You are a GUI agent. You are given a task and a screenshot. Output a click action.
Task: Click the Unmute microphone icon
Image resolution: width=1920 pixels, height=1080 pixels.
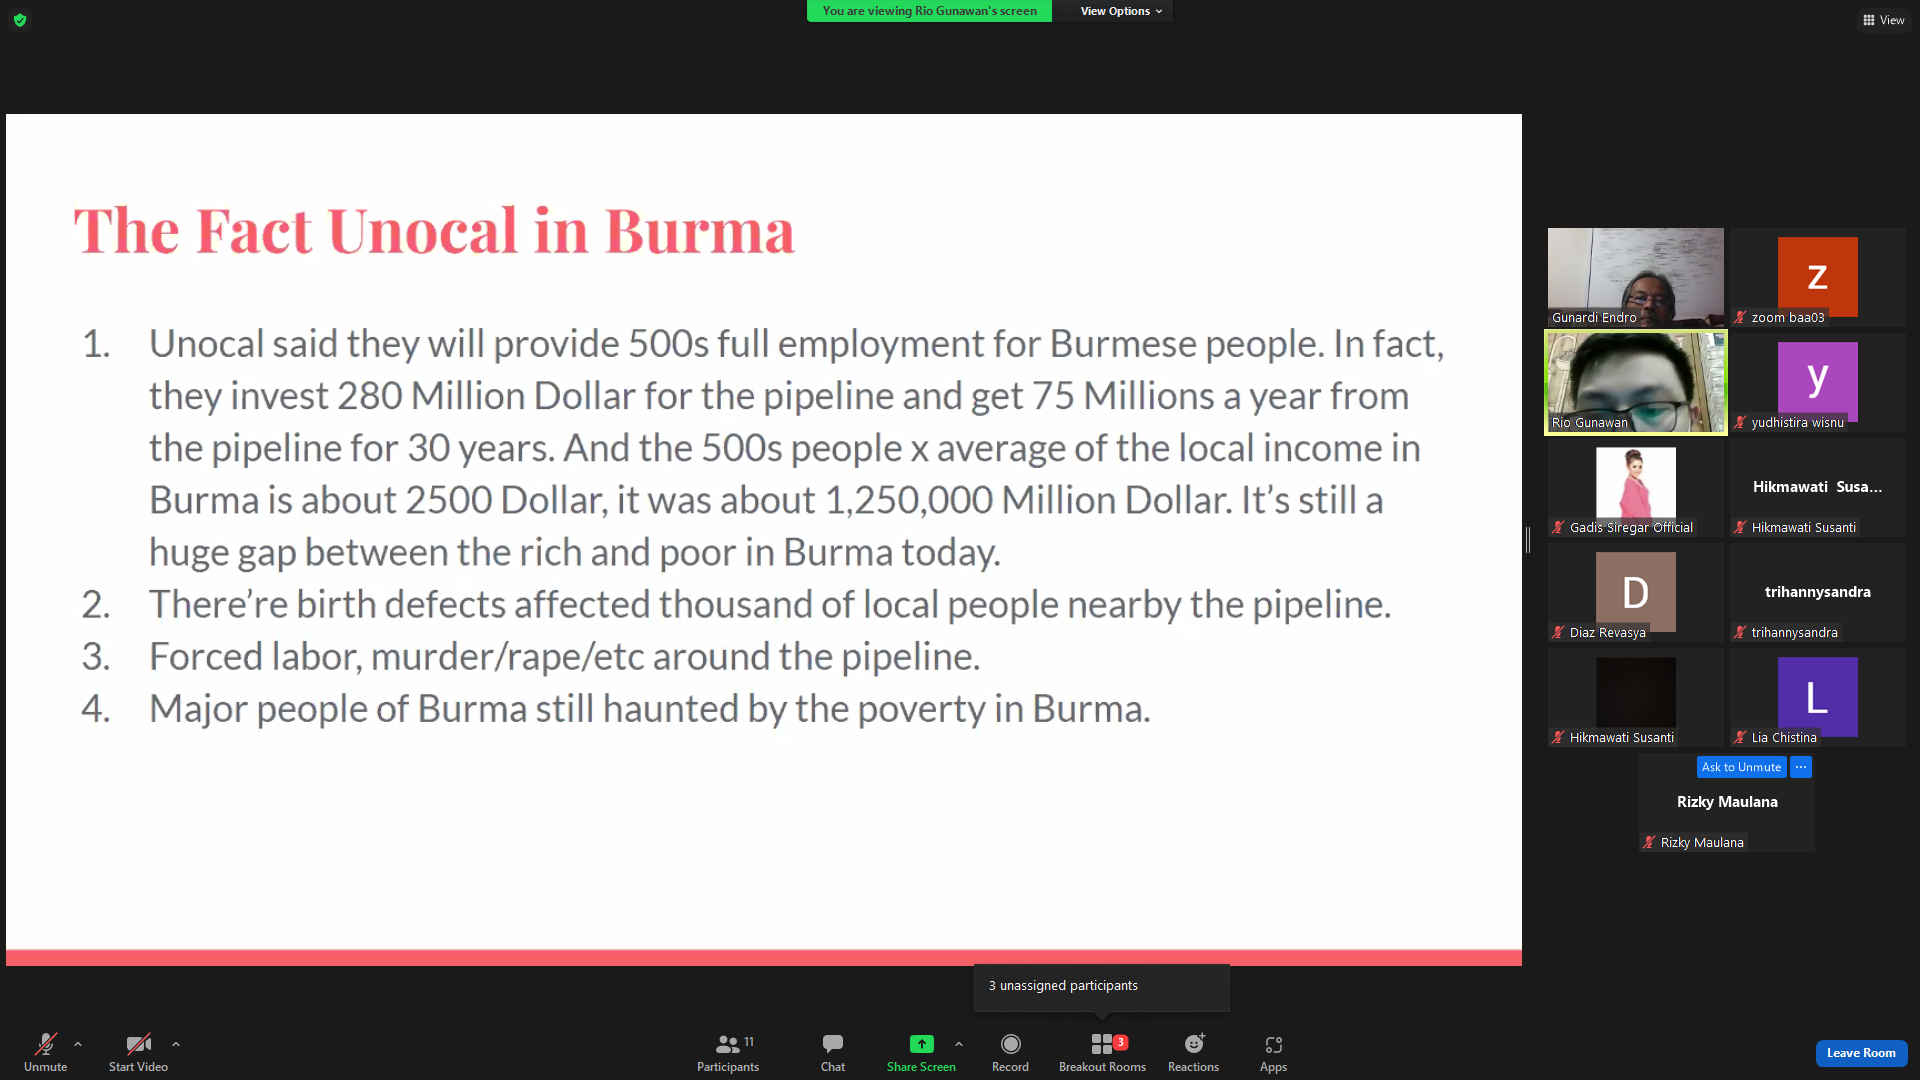pos(46,1044)
